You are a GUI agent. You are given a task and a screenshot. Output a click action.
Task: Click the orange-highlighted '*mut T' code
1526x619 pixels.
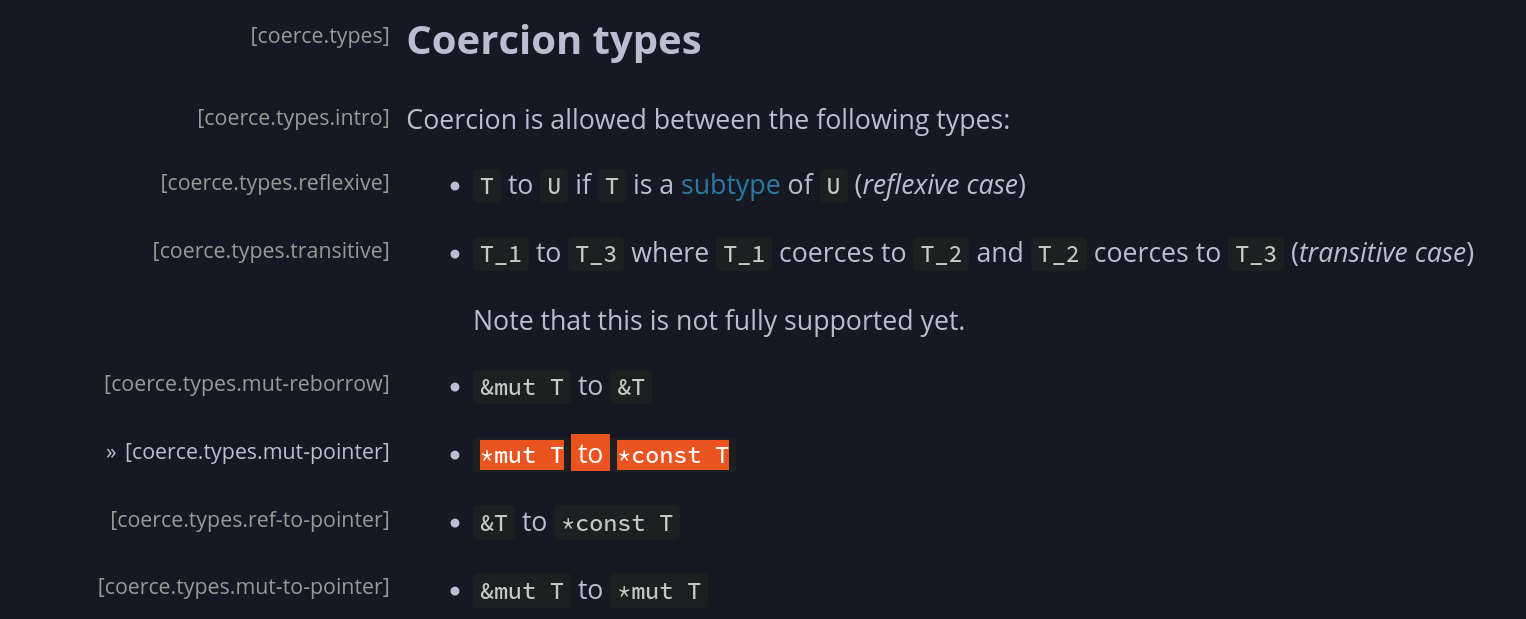click(x=522, y=455)
